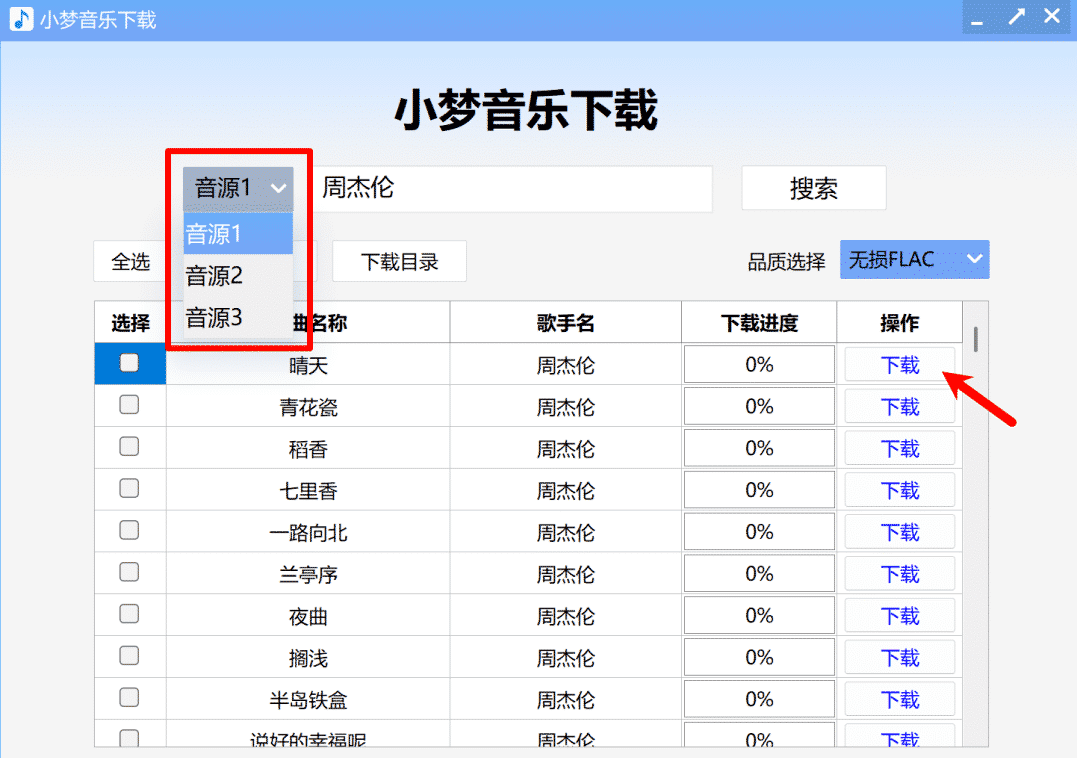Viewport: 1077px width, 758px height.
Task: Click the 下载进度 column header
Action: [758, 322]
